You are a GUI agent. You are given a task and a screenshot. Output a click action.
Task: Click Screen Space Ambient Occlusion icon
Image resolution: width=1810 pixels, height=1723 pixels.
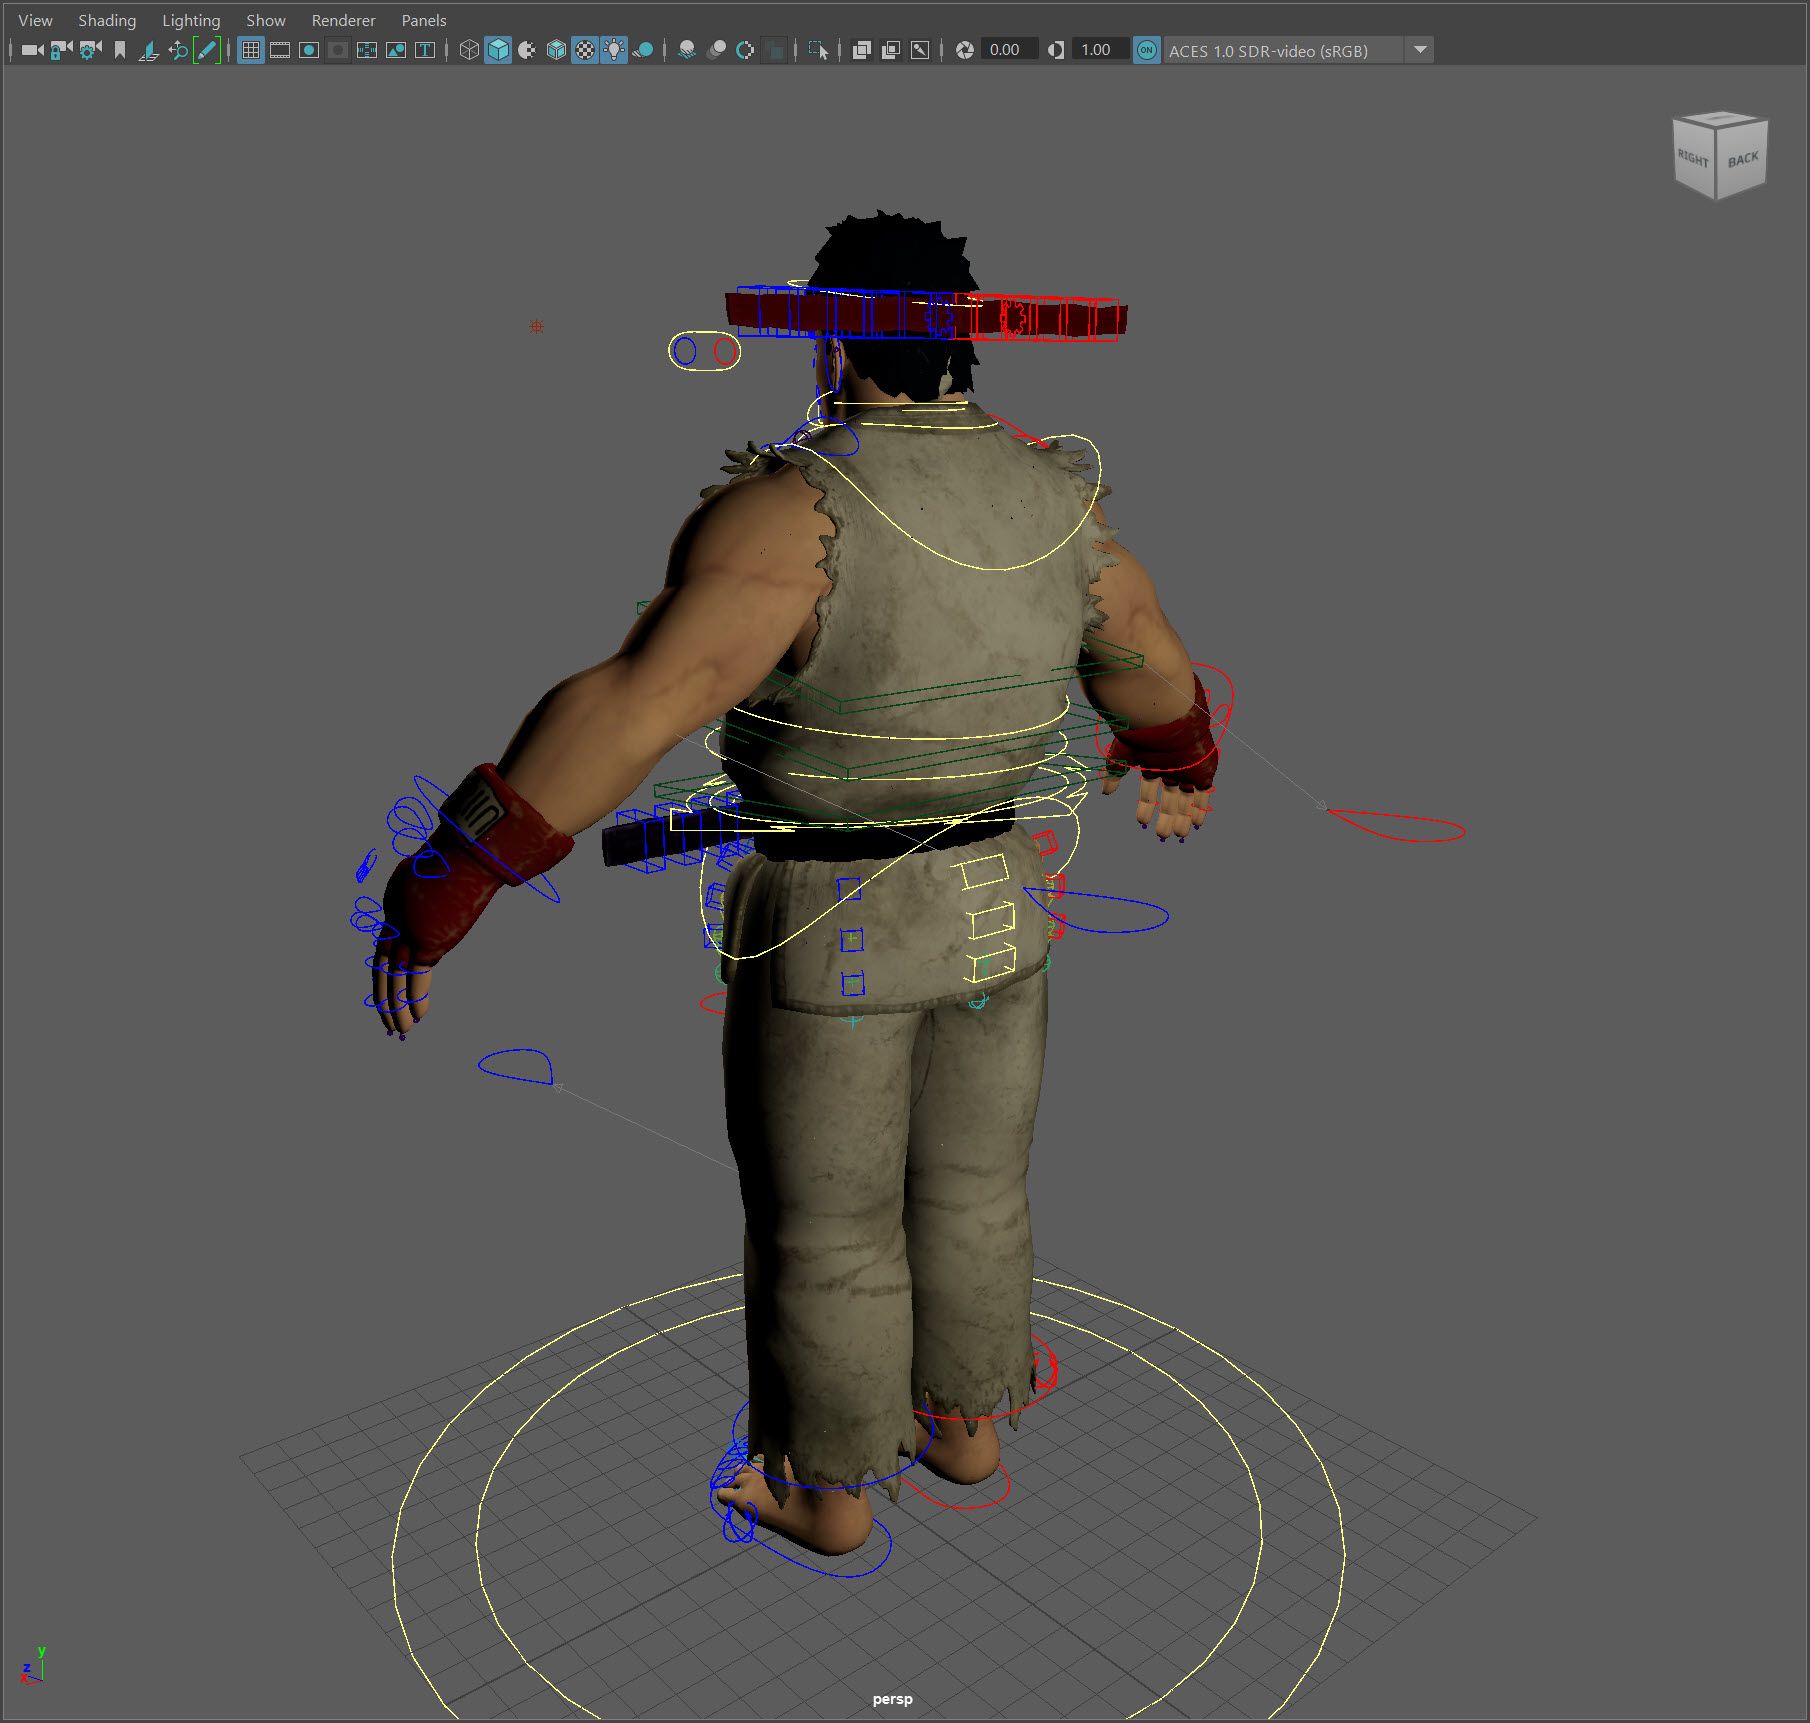pyautogui.click(x=687, y=50)
